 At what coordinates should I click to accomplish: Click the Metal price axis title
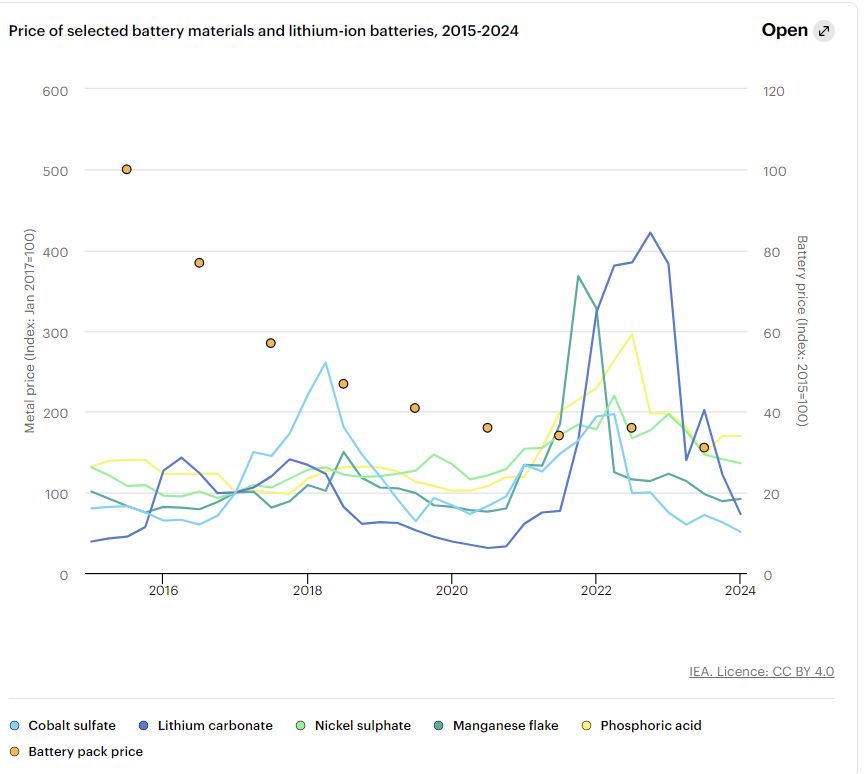pyautogui.click(x=30, y=330)
